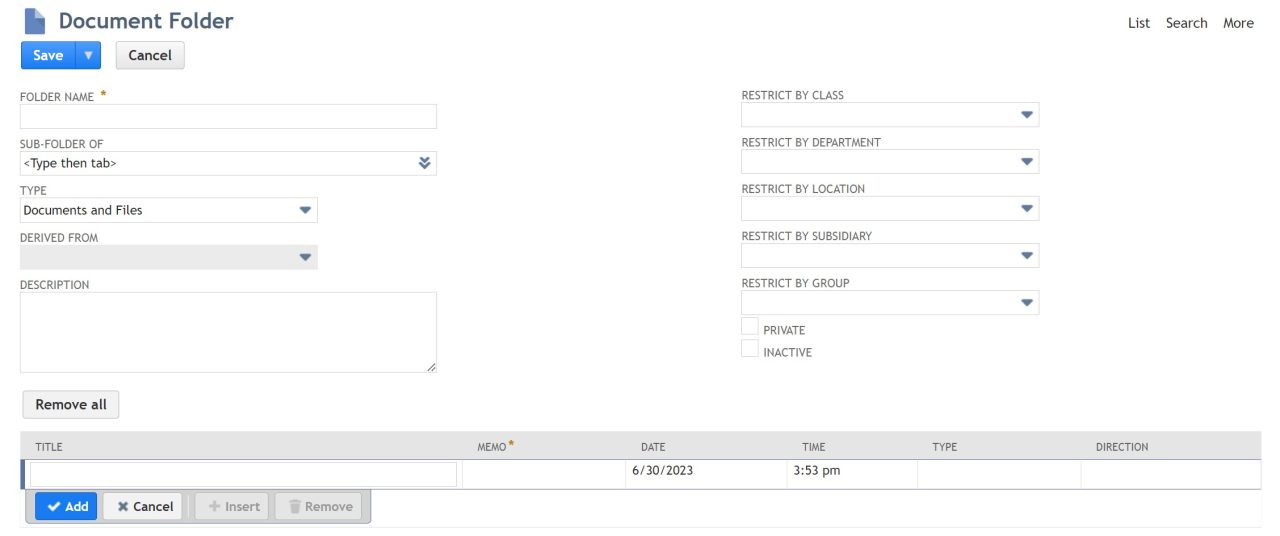The width and height of the screenshot is (1280, 536).
Task: Focus the Title input in the table row
Action: [243, 474]
